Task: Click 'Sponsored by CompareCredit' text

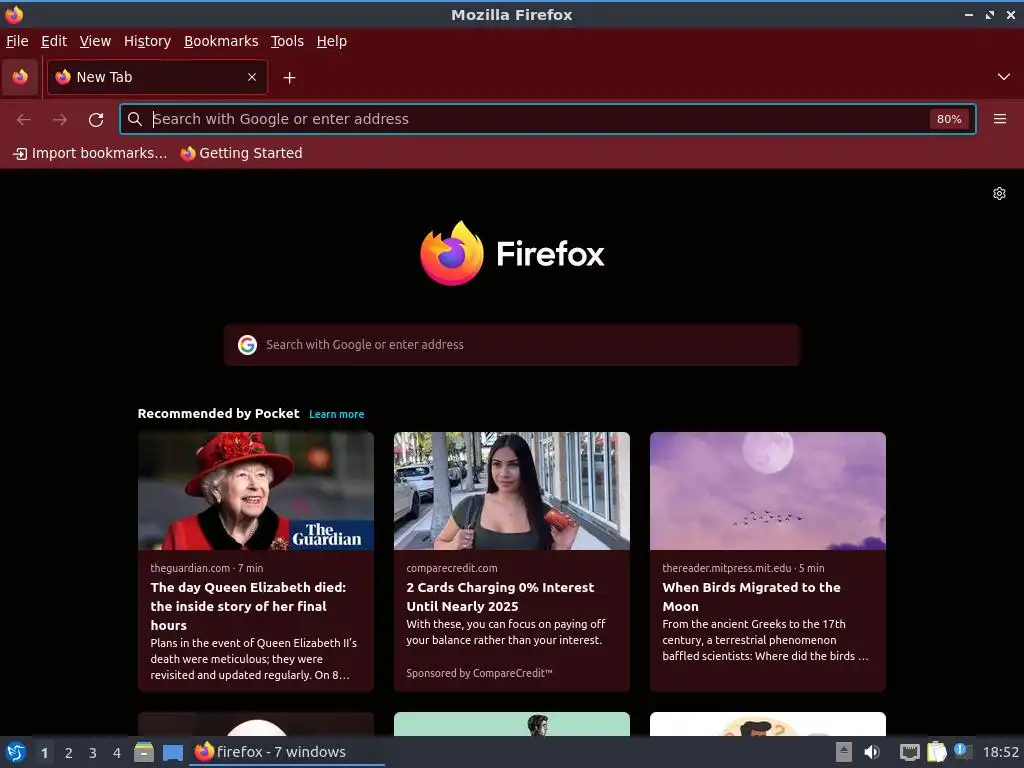Action: (x=479, y=673)
